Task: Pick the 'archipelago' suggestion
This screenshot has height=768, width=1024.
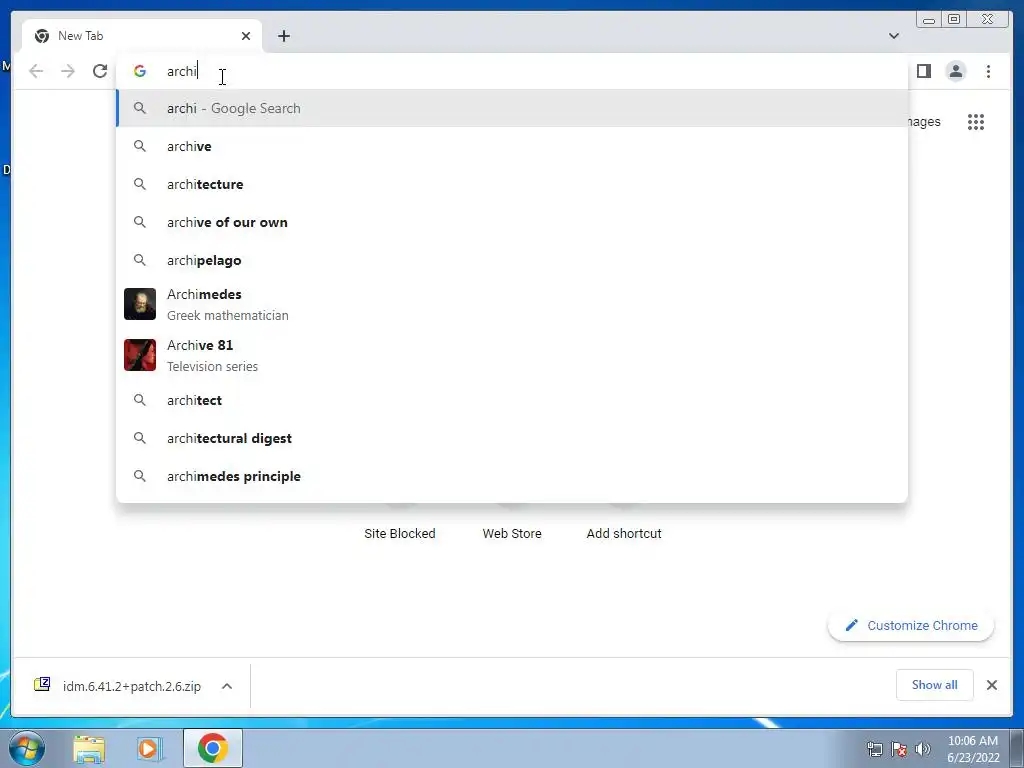Action: click(512, 260)
